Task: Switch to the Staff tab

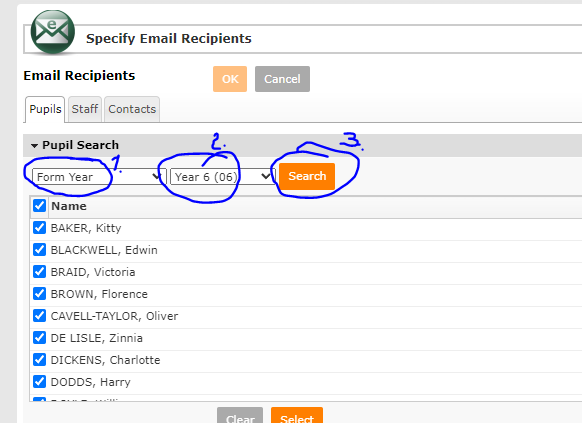Action: tap(85, 109)
